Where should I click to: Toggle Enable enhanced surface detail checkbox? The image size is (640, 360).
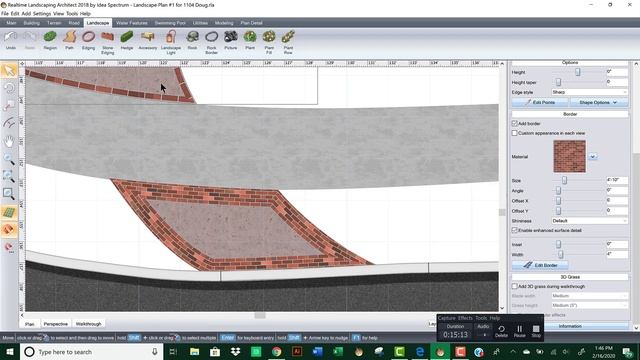(x=515, y=230)
